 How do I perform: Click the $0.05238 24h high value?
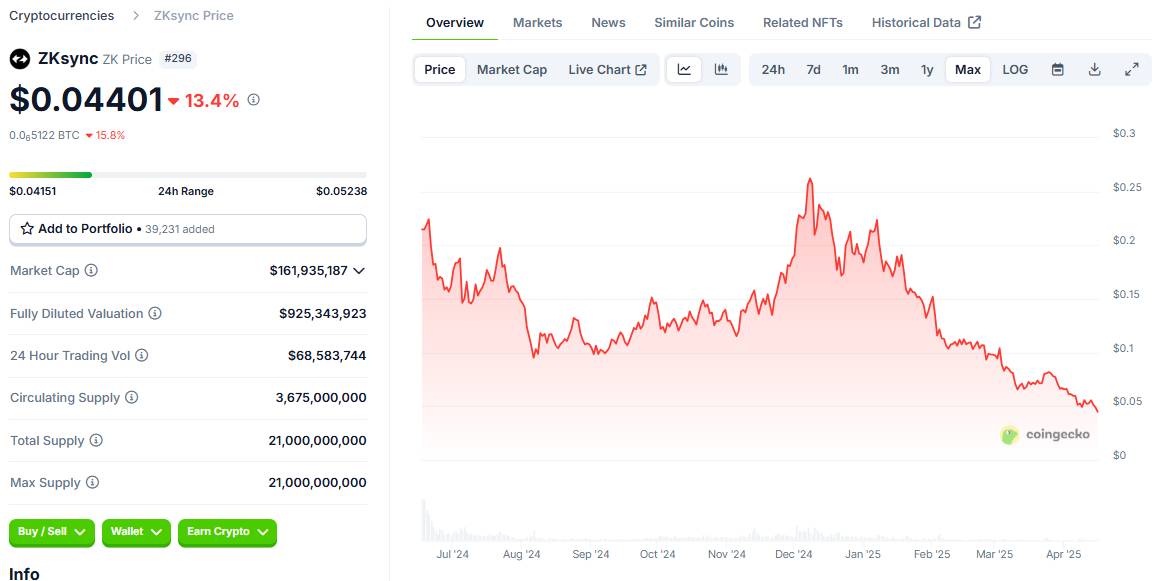[x=342, y=191]
